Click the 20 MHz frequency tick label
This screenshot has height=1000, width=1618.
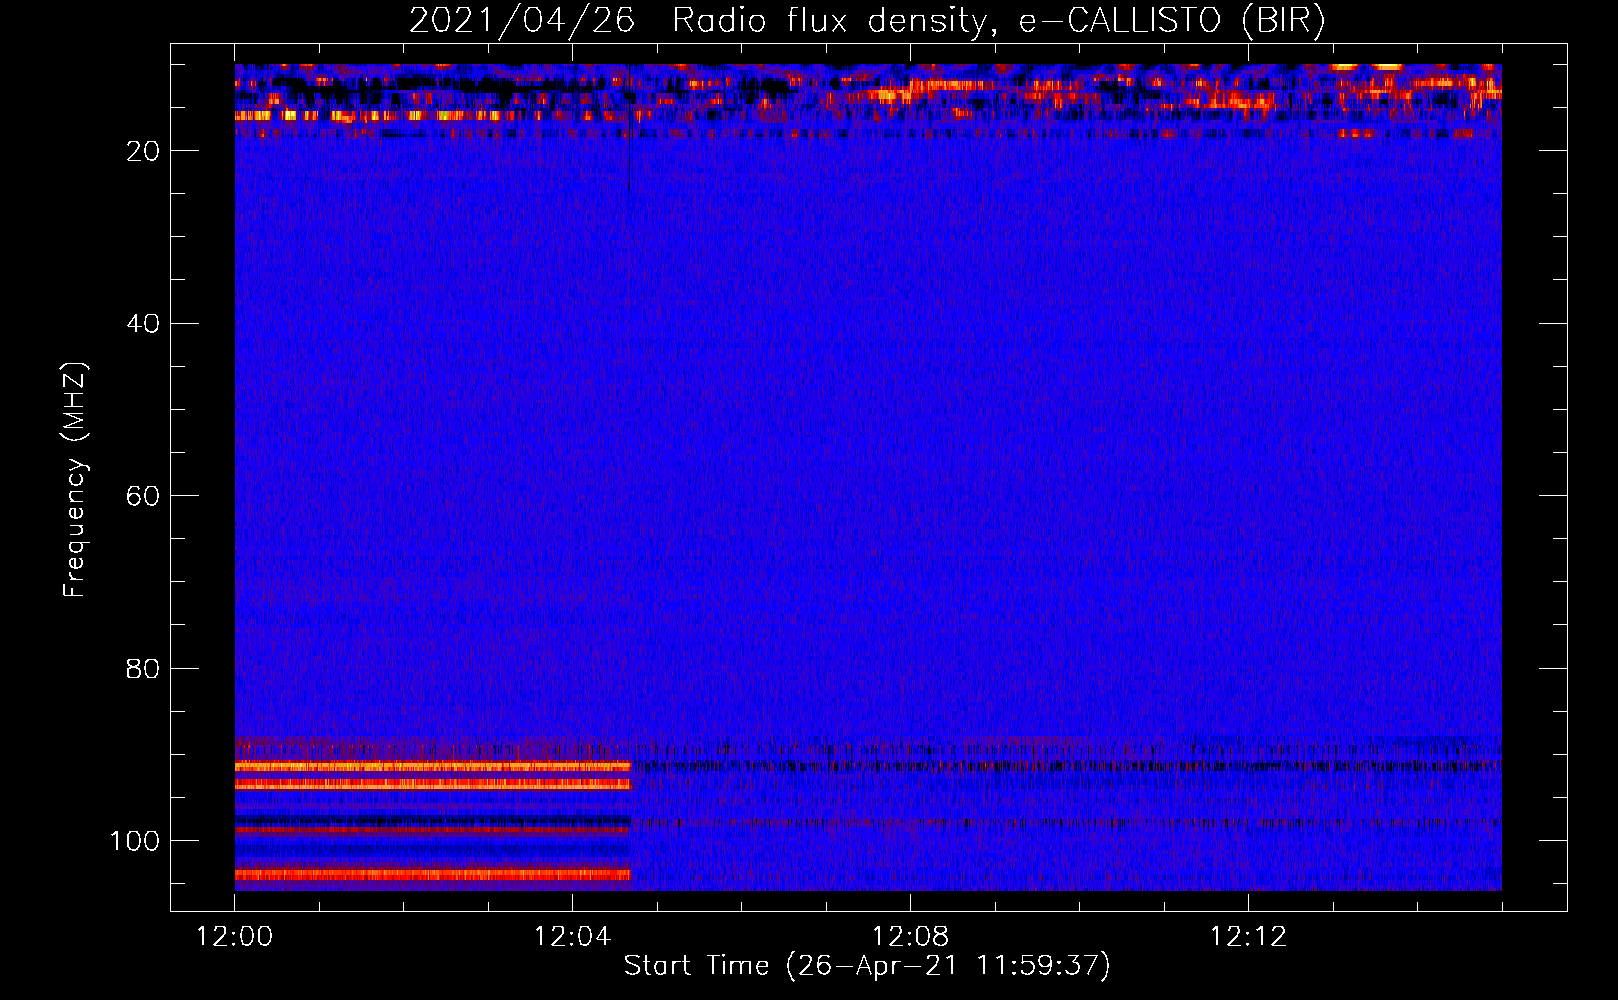tap(143, 151)
